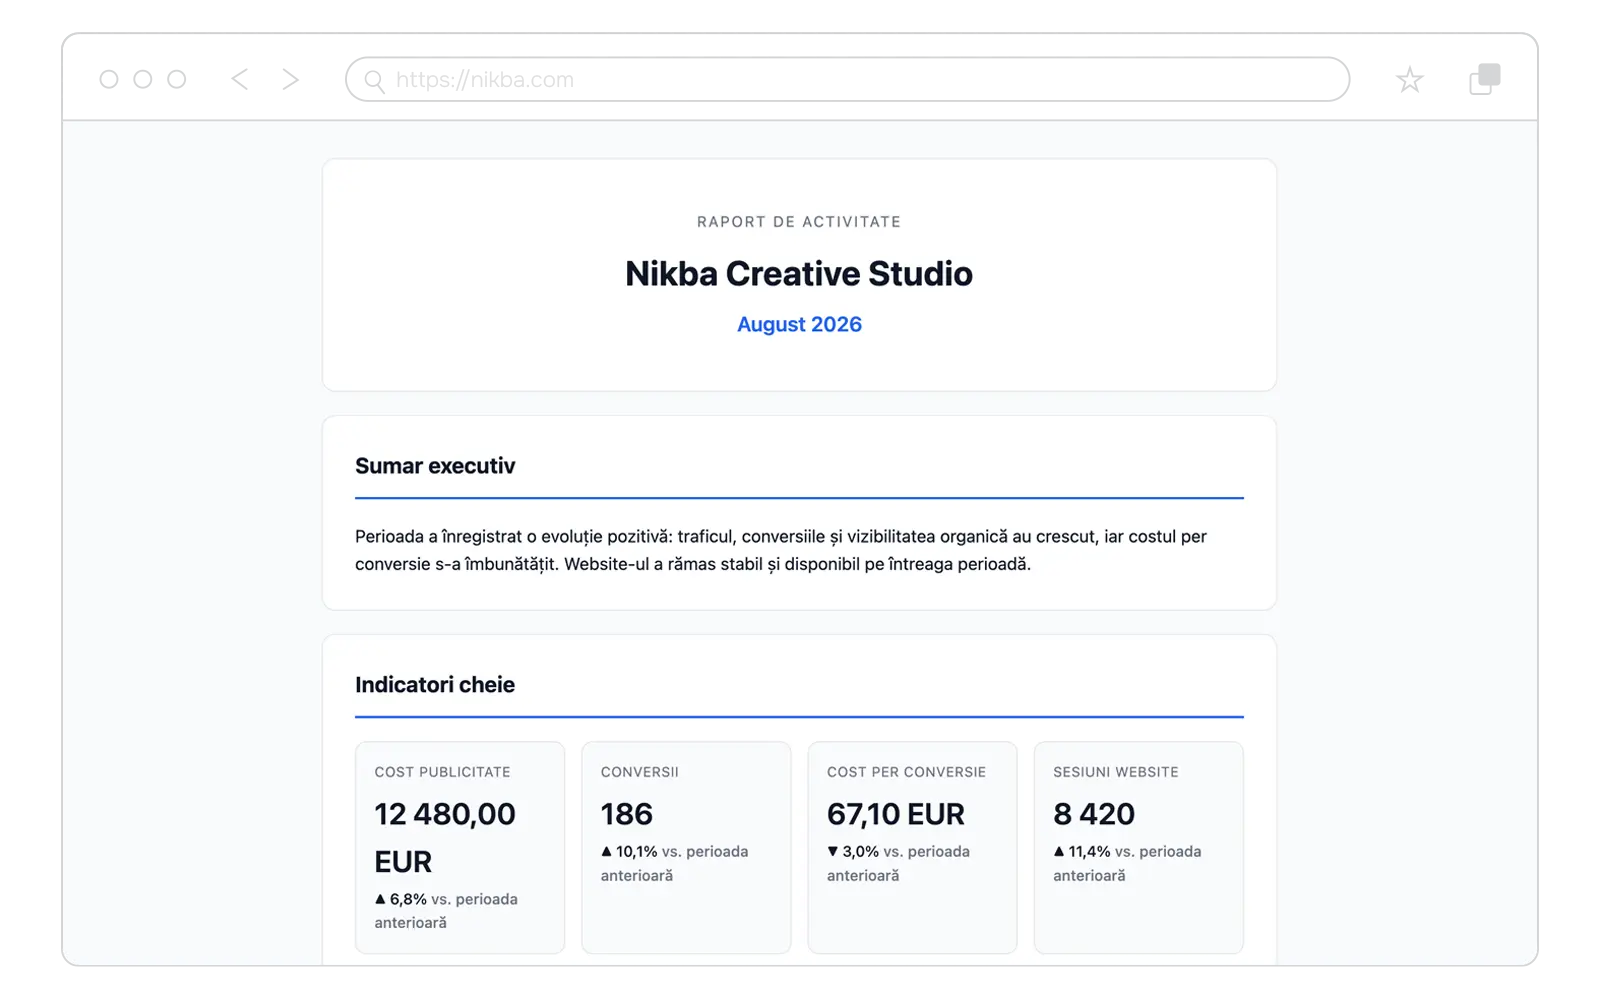Click the 'Nikba Creative Studio' title

click(x=799, y=273)
